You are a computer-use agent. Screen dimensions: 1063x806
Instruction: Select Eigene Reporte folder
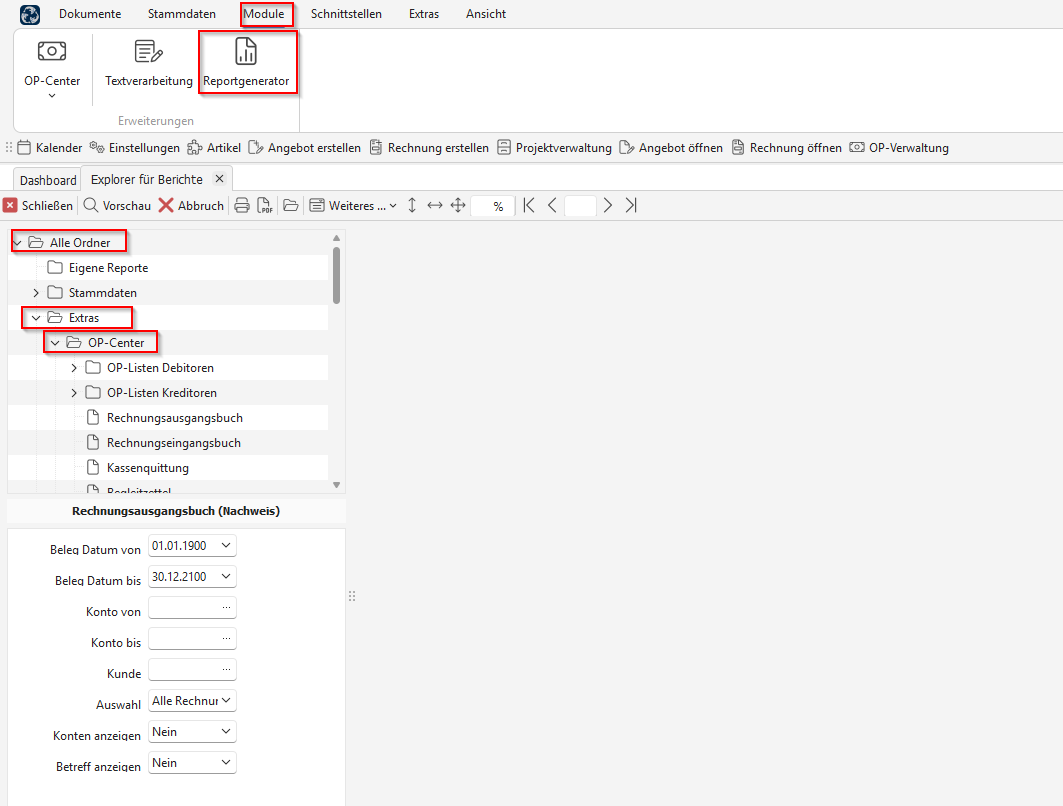click(x=108, y=268)
